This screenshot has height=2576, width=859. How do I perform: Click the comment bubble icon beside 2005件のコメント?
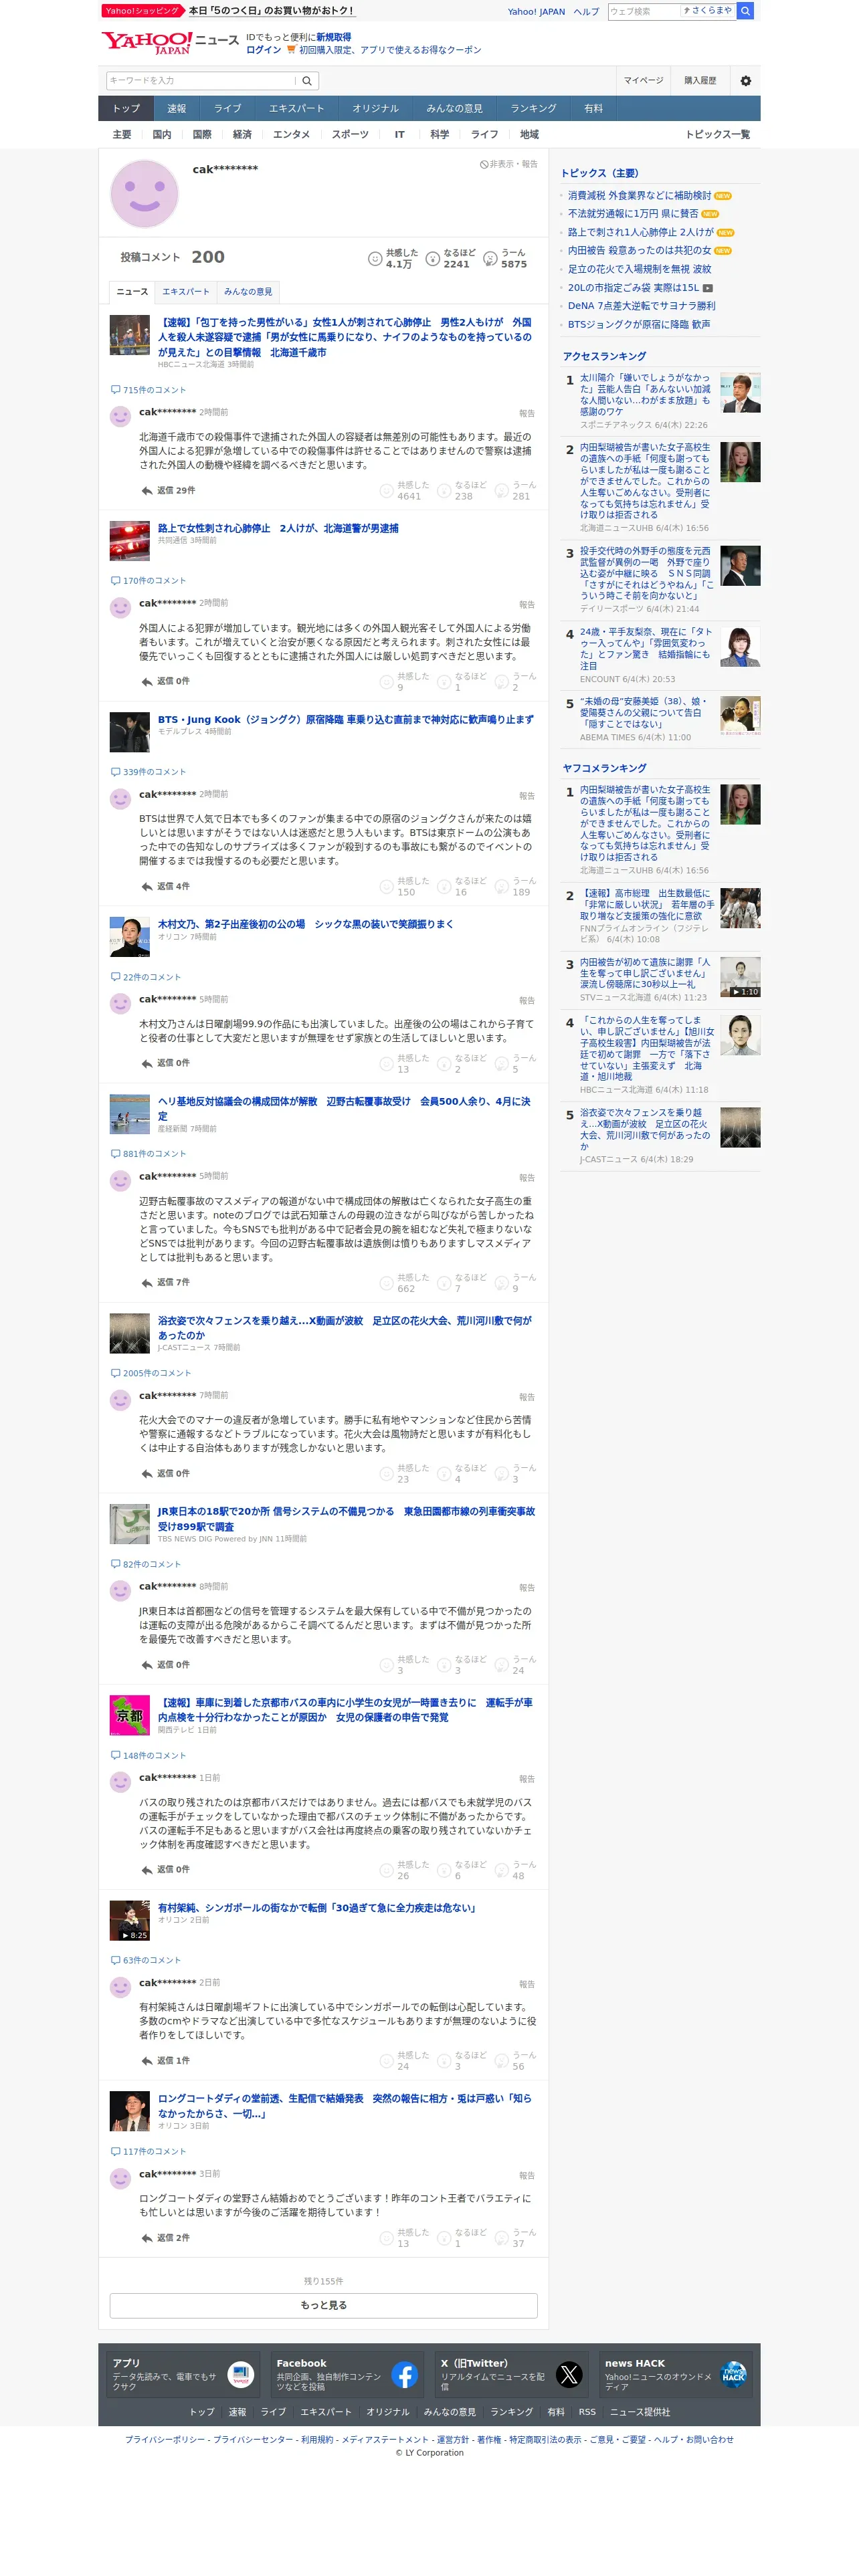point(115,1373)
